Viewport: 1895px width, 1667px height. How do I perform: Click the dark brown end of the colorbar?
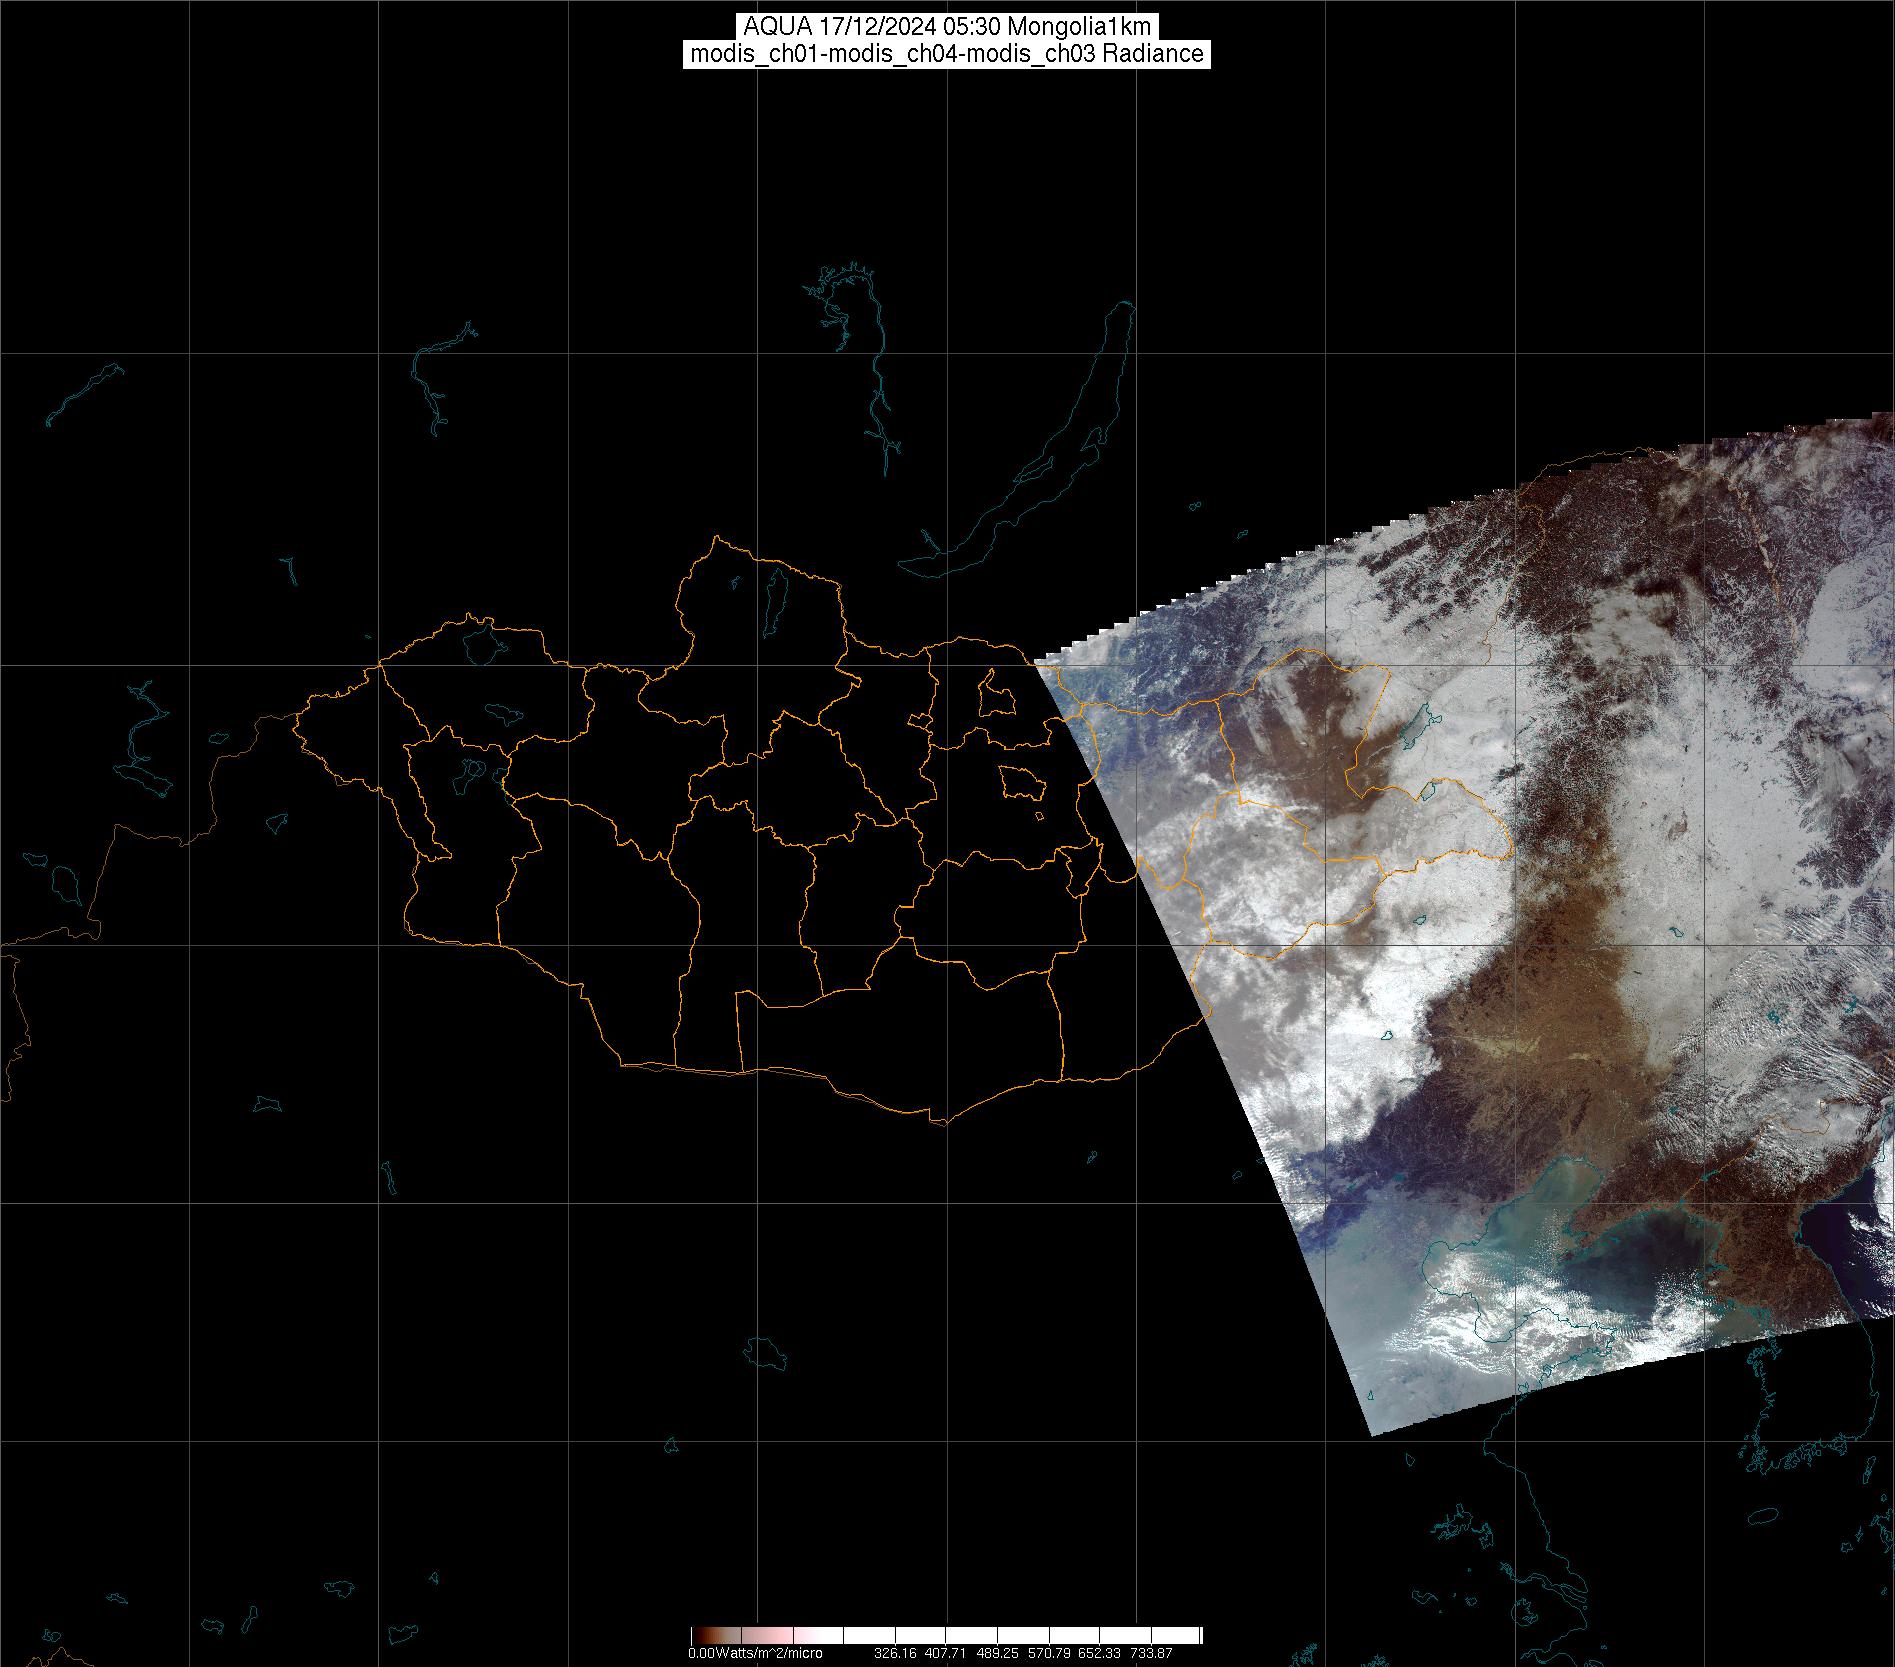point(698,1636)
